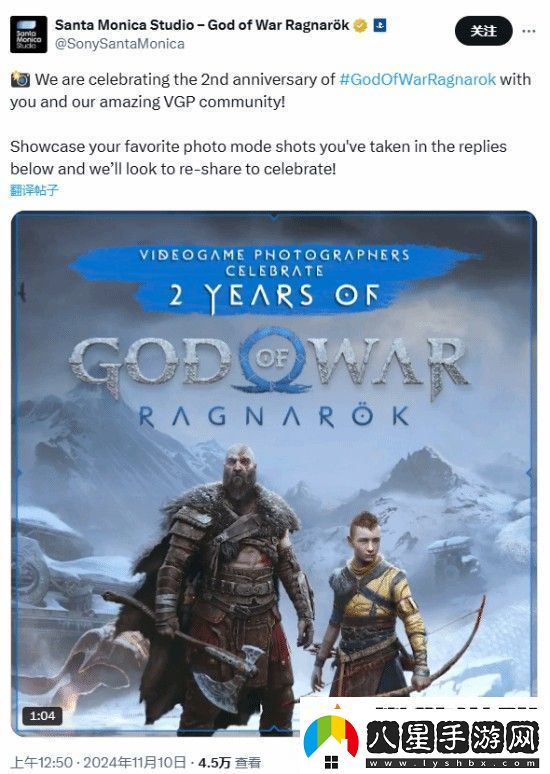This screenshot has width=550, height=774.
Task: Open the Santa Monica Studio profile avatar
Action: tap(28, 34)
